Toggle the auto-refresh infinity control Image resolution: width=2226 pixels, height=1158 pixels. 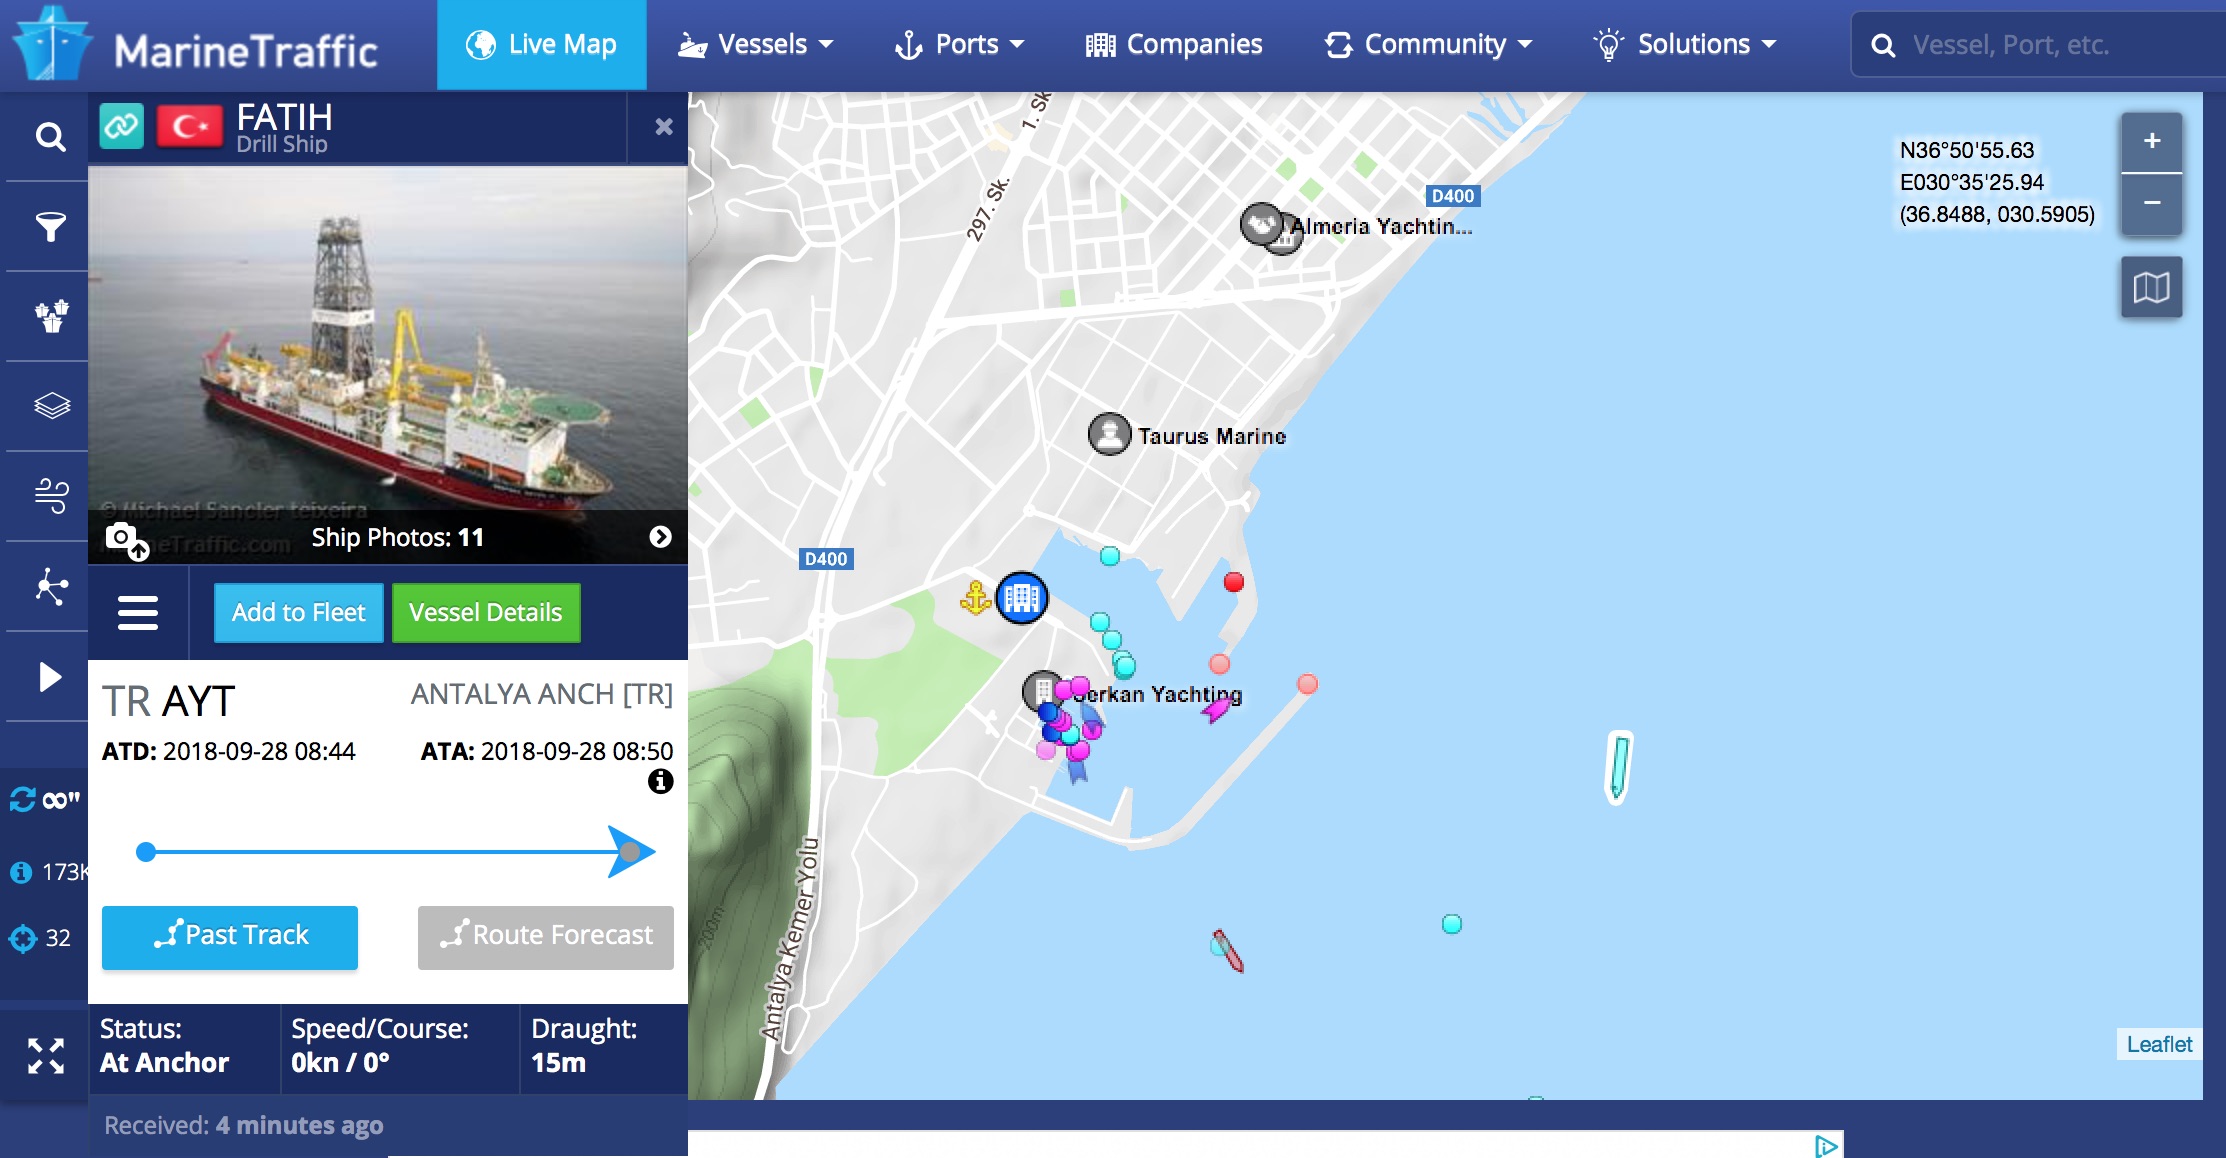point(45,800)
